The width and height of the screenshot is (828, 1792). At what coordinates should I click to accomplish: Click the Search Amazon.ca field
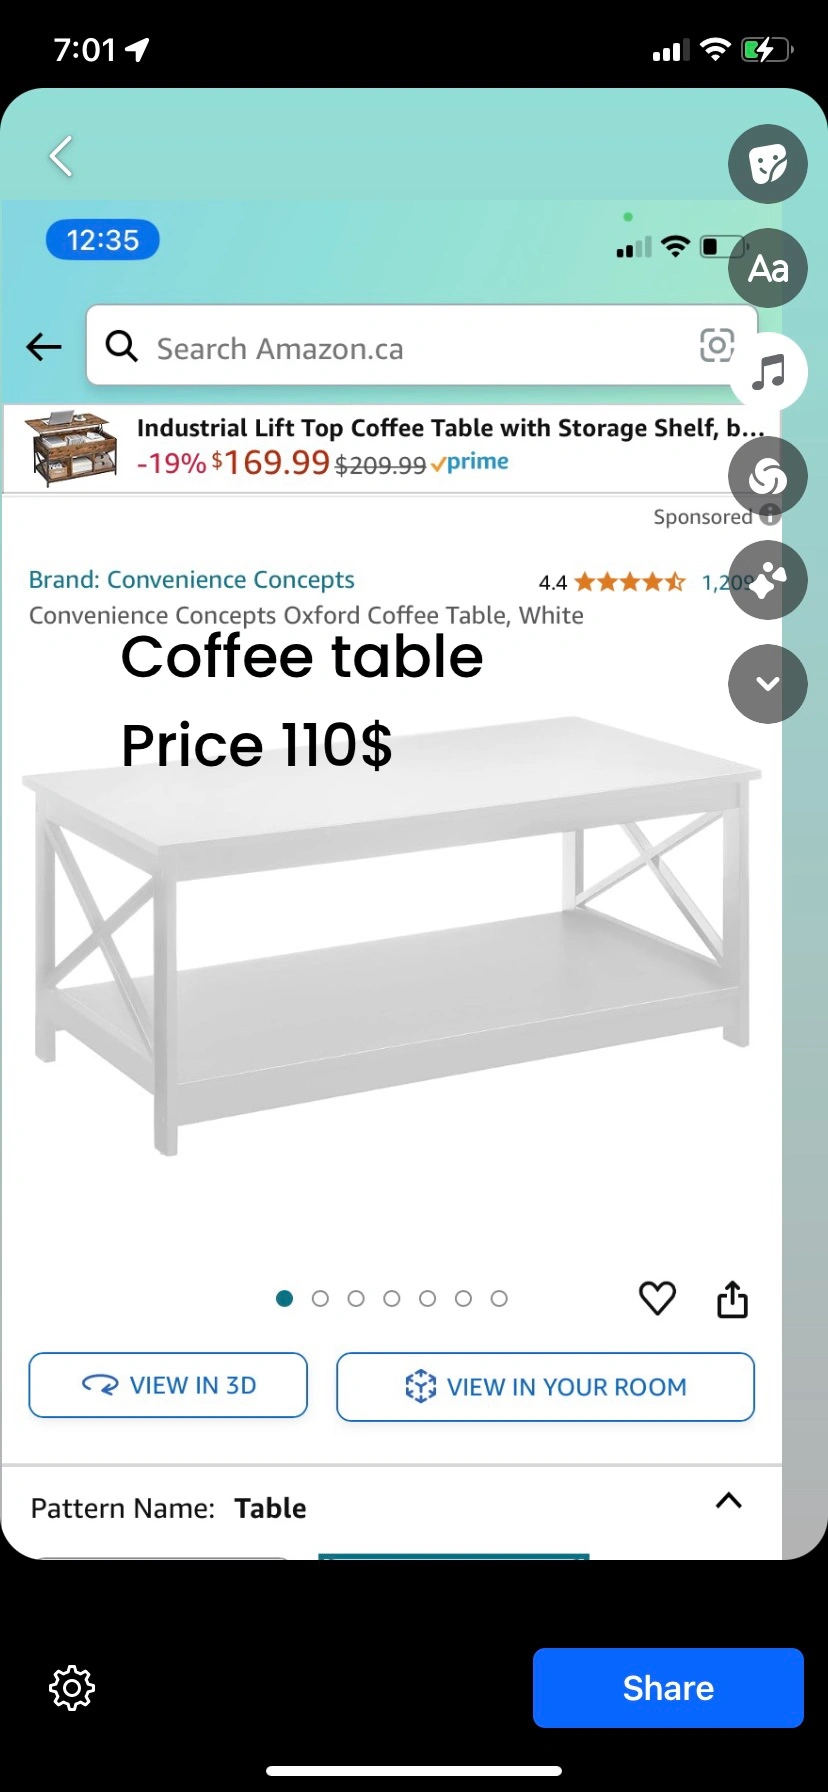pyautogui.click(x=400, y=348)
